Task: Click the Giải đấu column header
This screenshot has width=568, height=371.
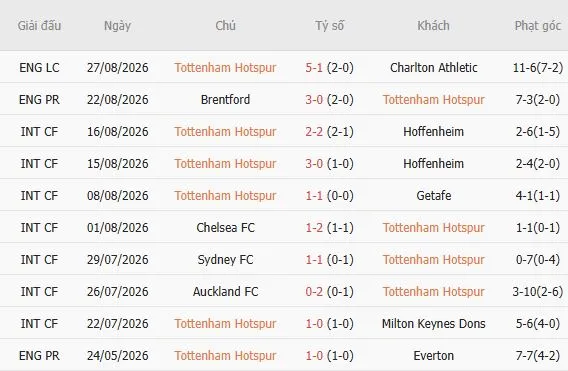Action: click(39, 26)
